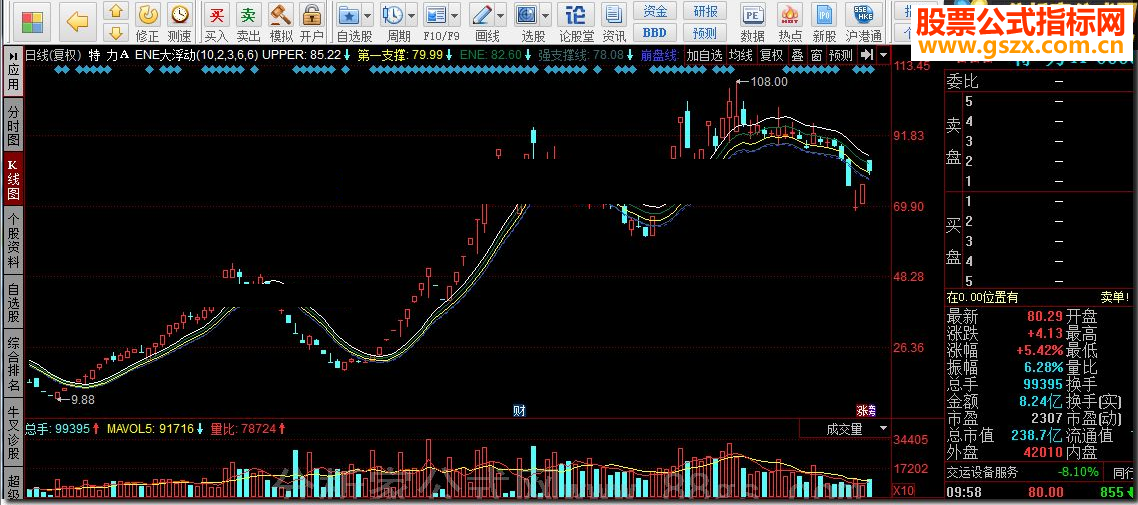Open the 买入 buy icon
Image resolution: width=1138 pixels, height=505 pixels.
(x=216, y=22)
